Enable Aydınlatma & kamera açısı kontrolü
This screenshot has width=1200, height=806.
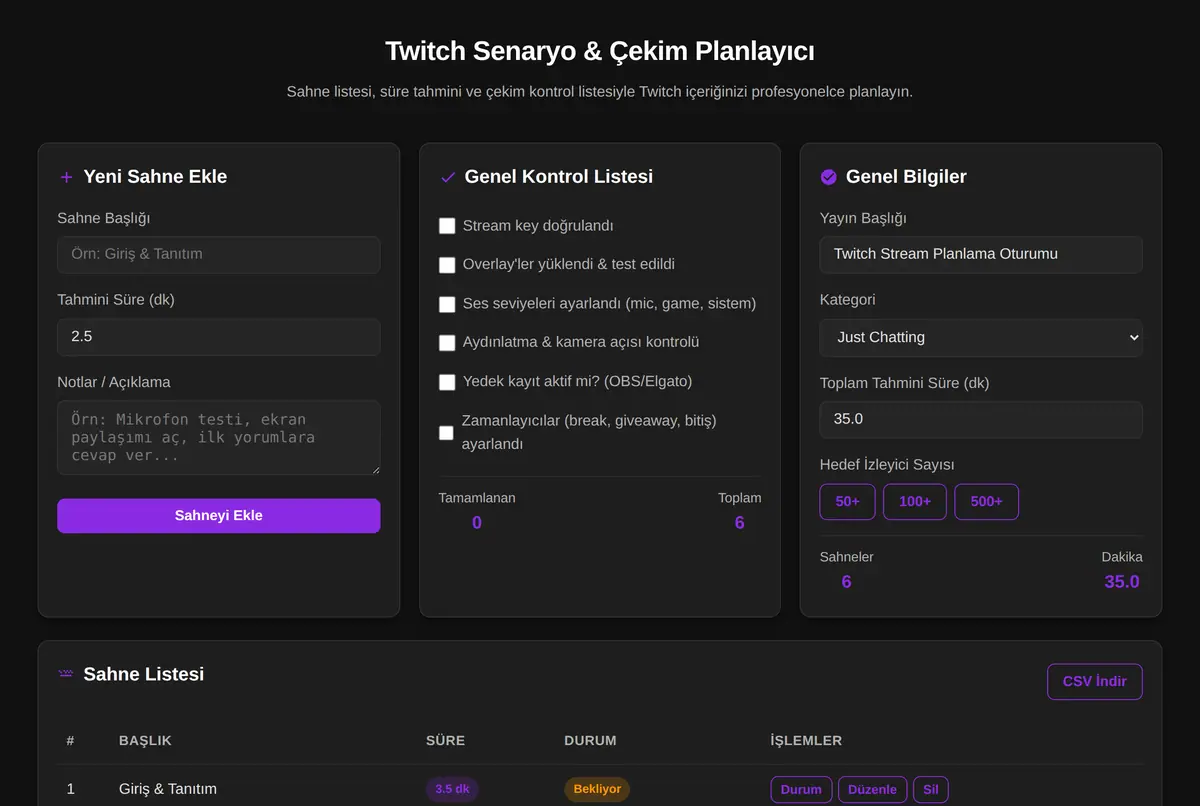pyautogui.click(x=447, y=343)
